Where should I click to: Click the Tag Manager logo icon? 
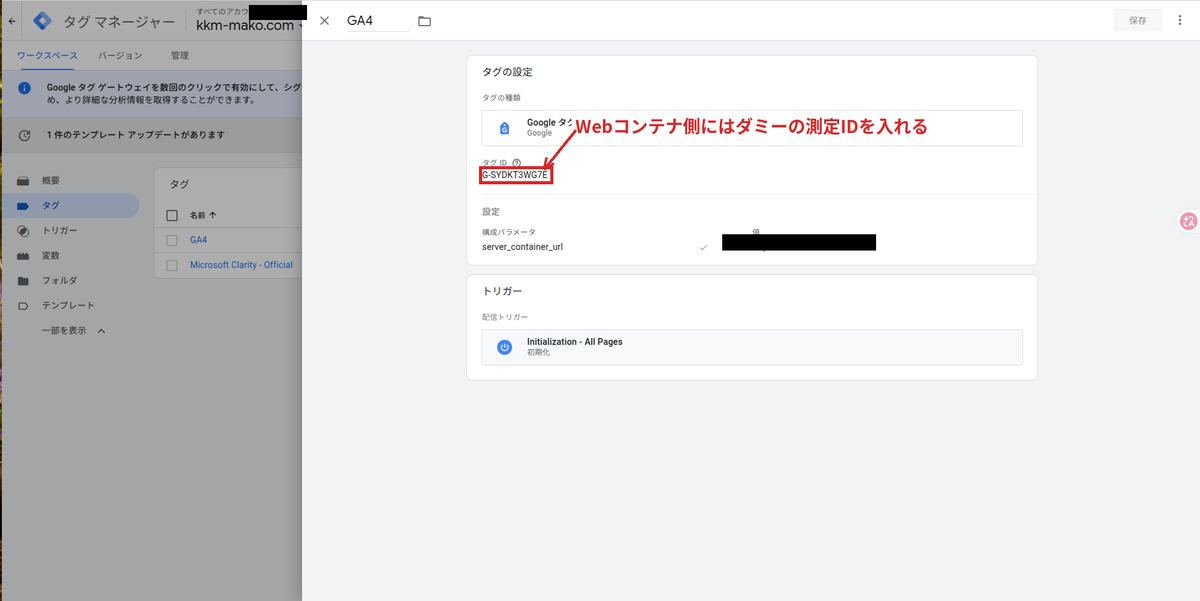(x=43, y=20)
